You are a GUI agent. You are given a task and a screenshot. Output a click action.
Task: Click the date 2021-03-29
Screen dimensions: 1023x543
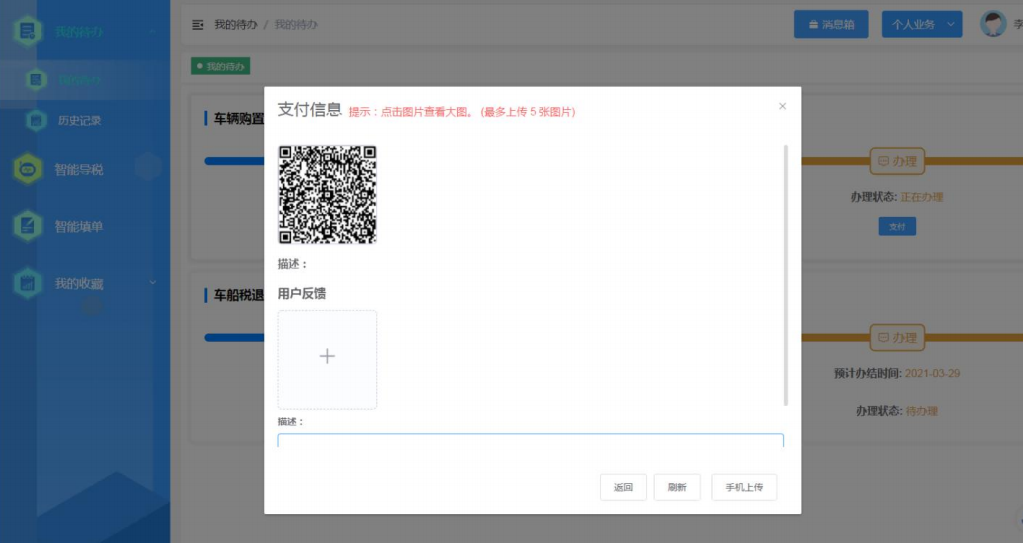(932, 373)
